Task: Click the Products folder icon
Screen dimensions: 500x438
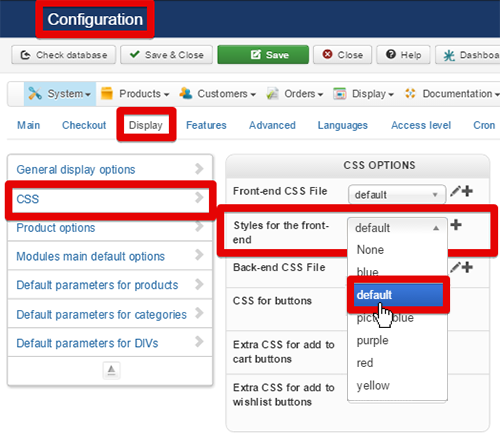Action: tap(107, 93)
